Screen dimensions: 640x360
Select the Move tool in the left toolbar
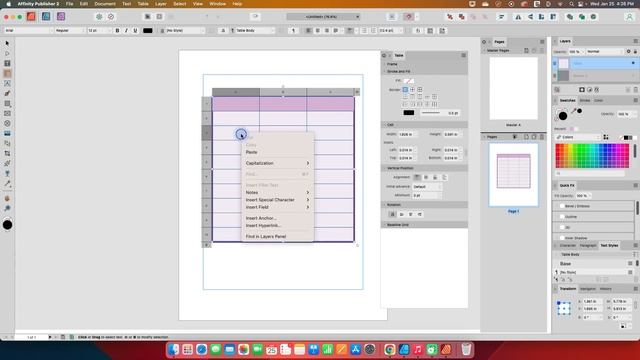point(7,43)
